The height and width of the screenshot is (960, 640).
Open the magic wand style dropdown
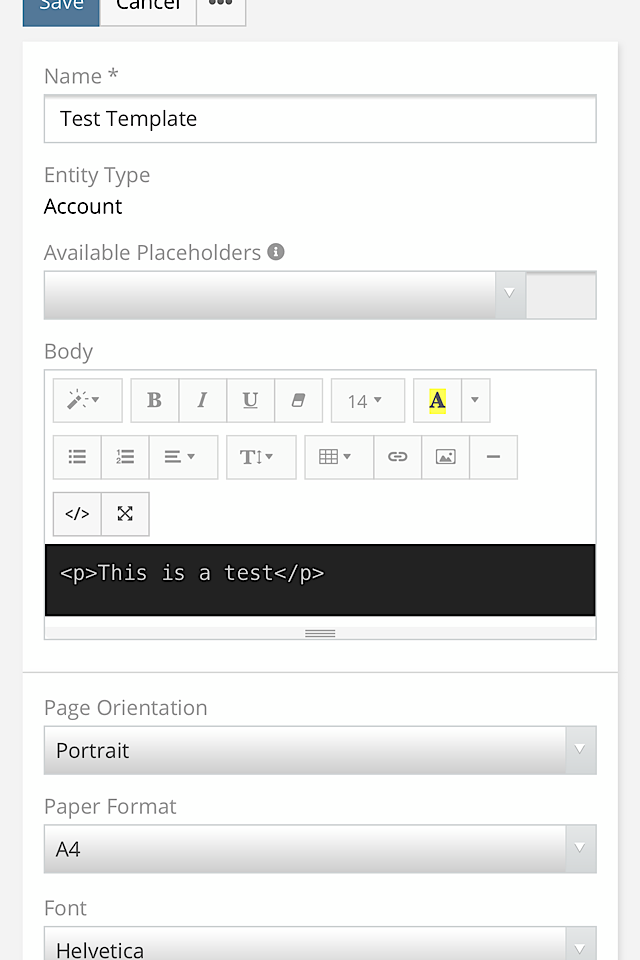coord(88,401)
